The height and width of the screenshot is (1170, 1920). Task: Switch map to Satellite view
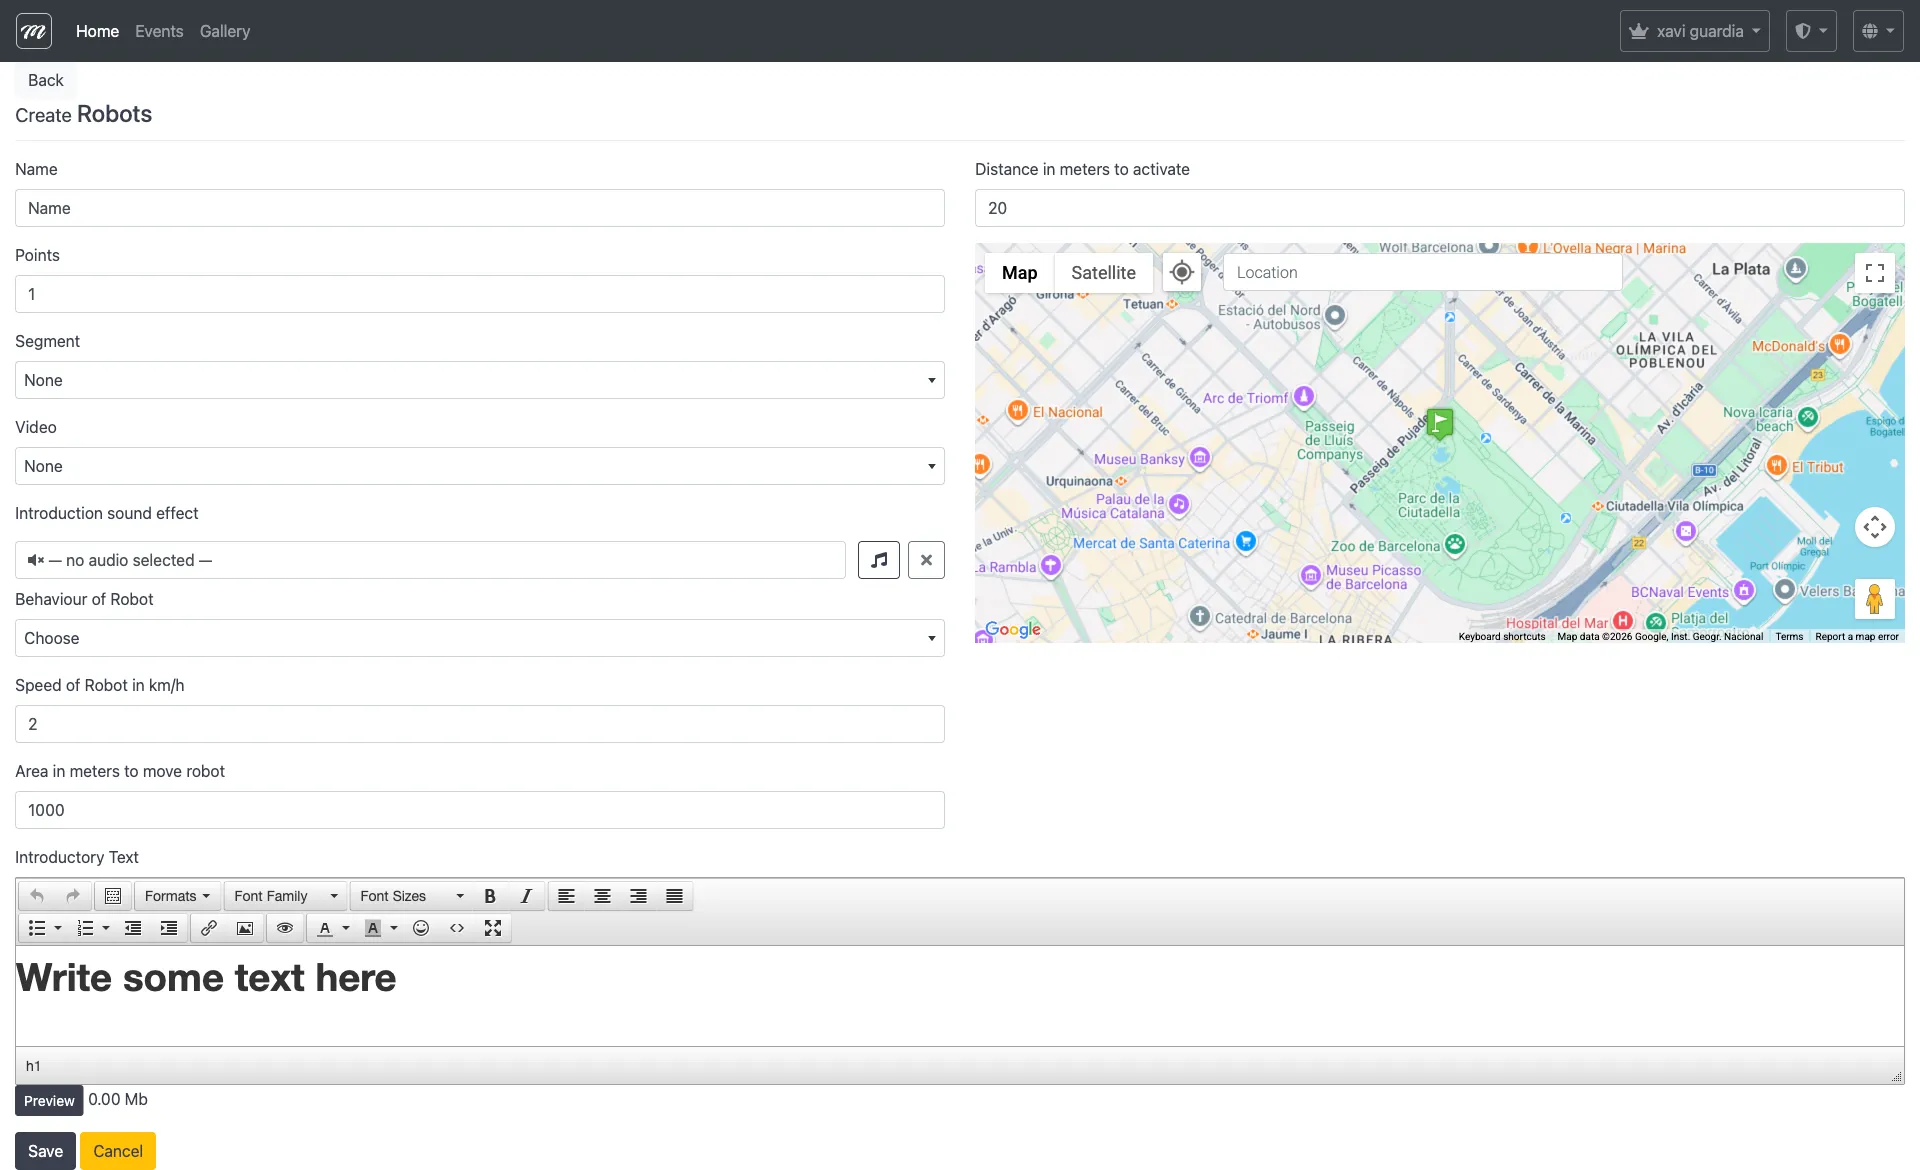(x=1103, y=272)
